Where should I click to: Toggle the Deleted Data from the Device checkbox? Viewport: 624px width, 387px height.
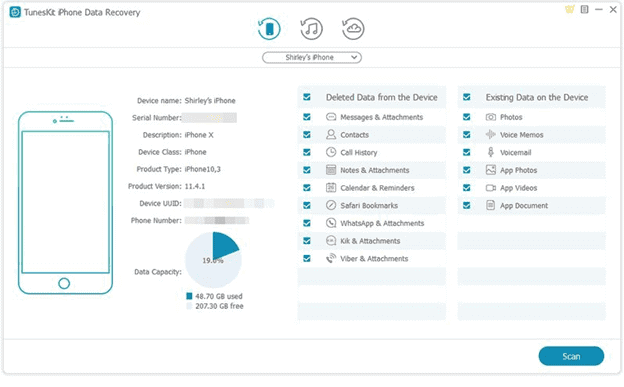(307, 97)
